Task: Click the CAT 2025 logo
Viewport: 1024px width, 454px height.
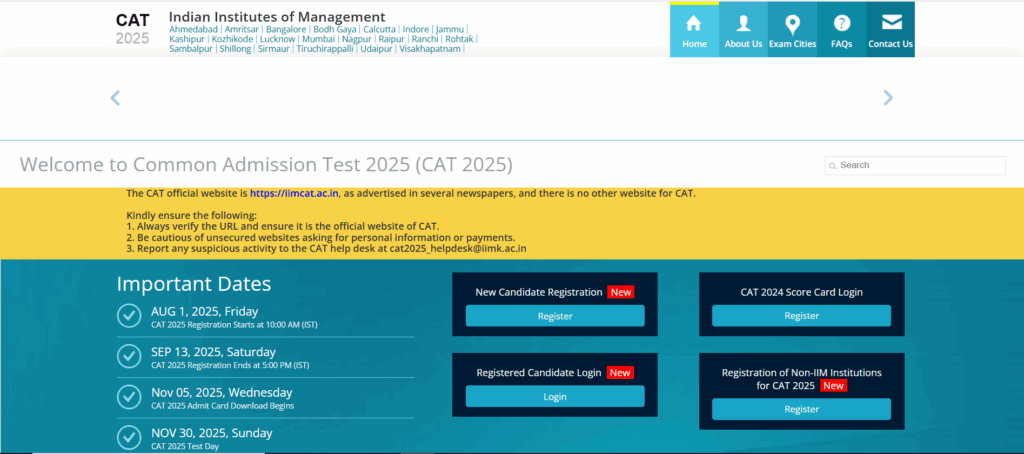Action: point(132,29)
